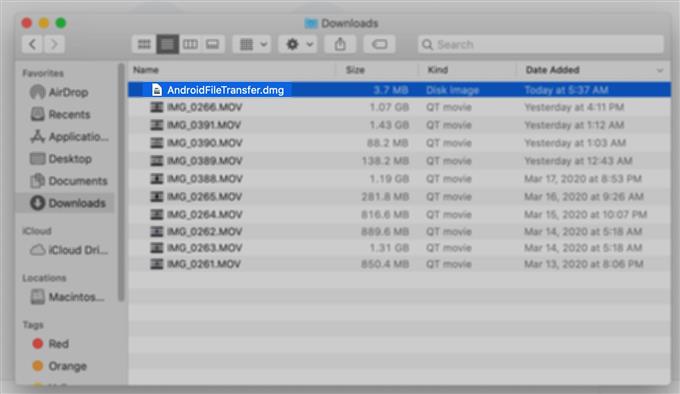
Task: Click the Search field
Action: click(x=541, y=44)
